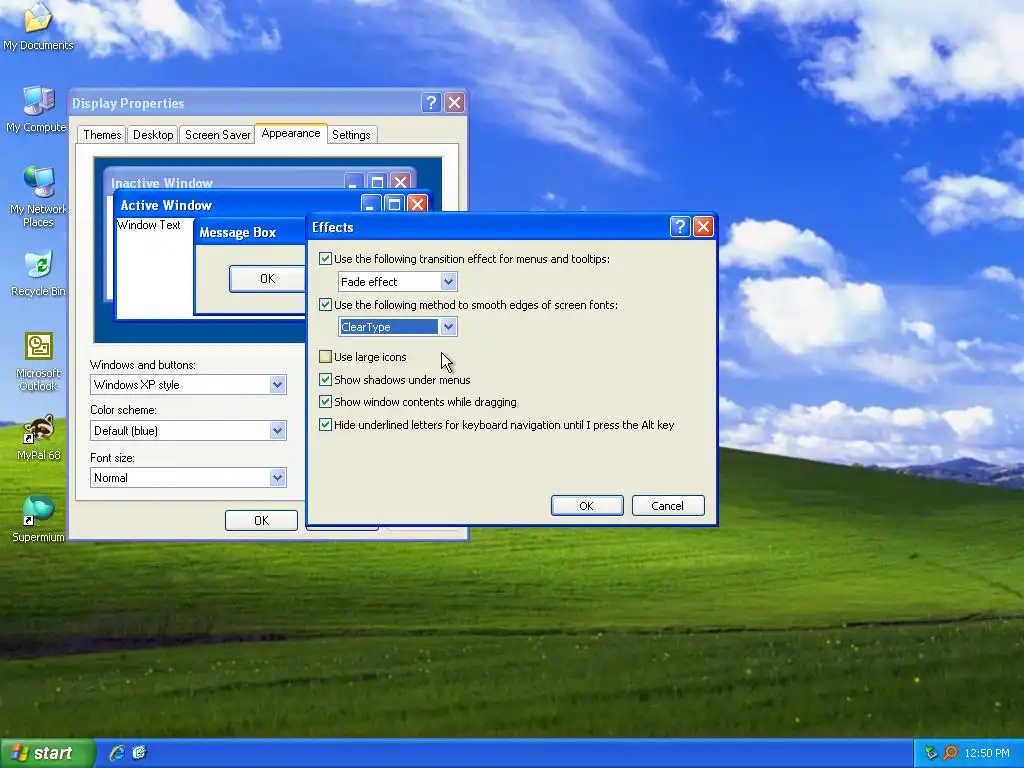Click Effects dialog help question mark
The image size is (1024, 768).
[x=680, y=227]
